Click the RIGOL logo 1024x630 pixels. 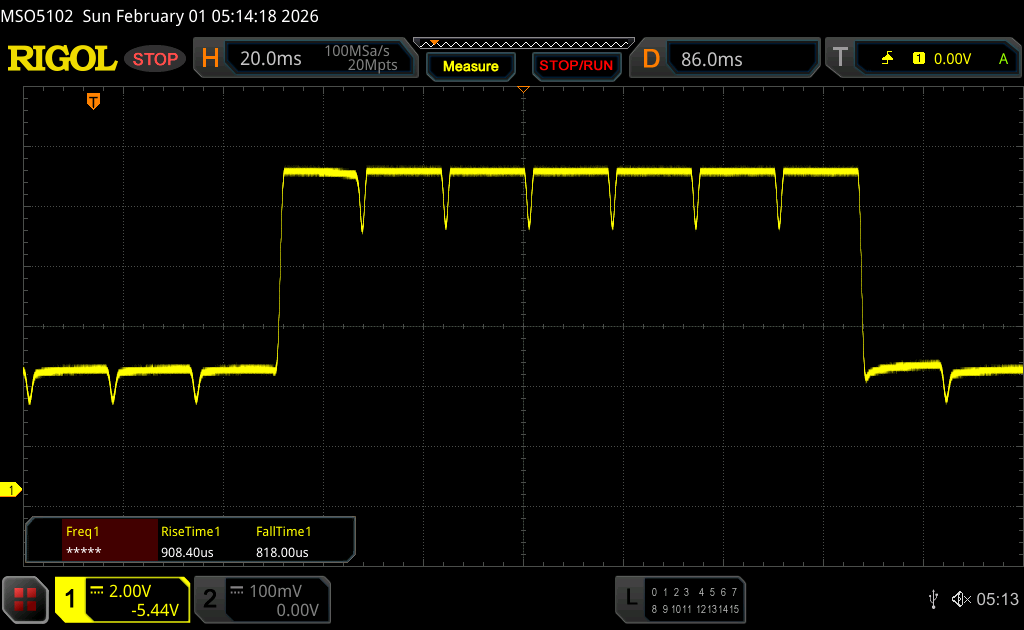(62, 59)
